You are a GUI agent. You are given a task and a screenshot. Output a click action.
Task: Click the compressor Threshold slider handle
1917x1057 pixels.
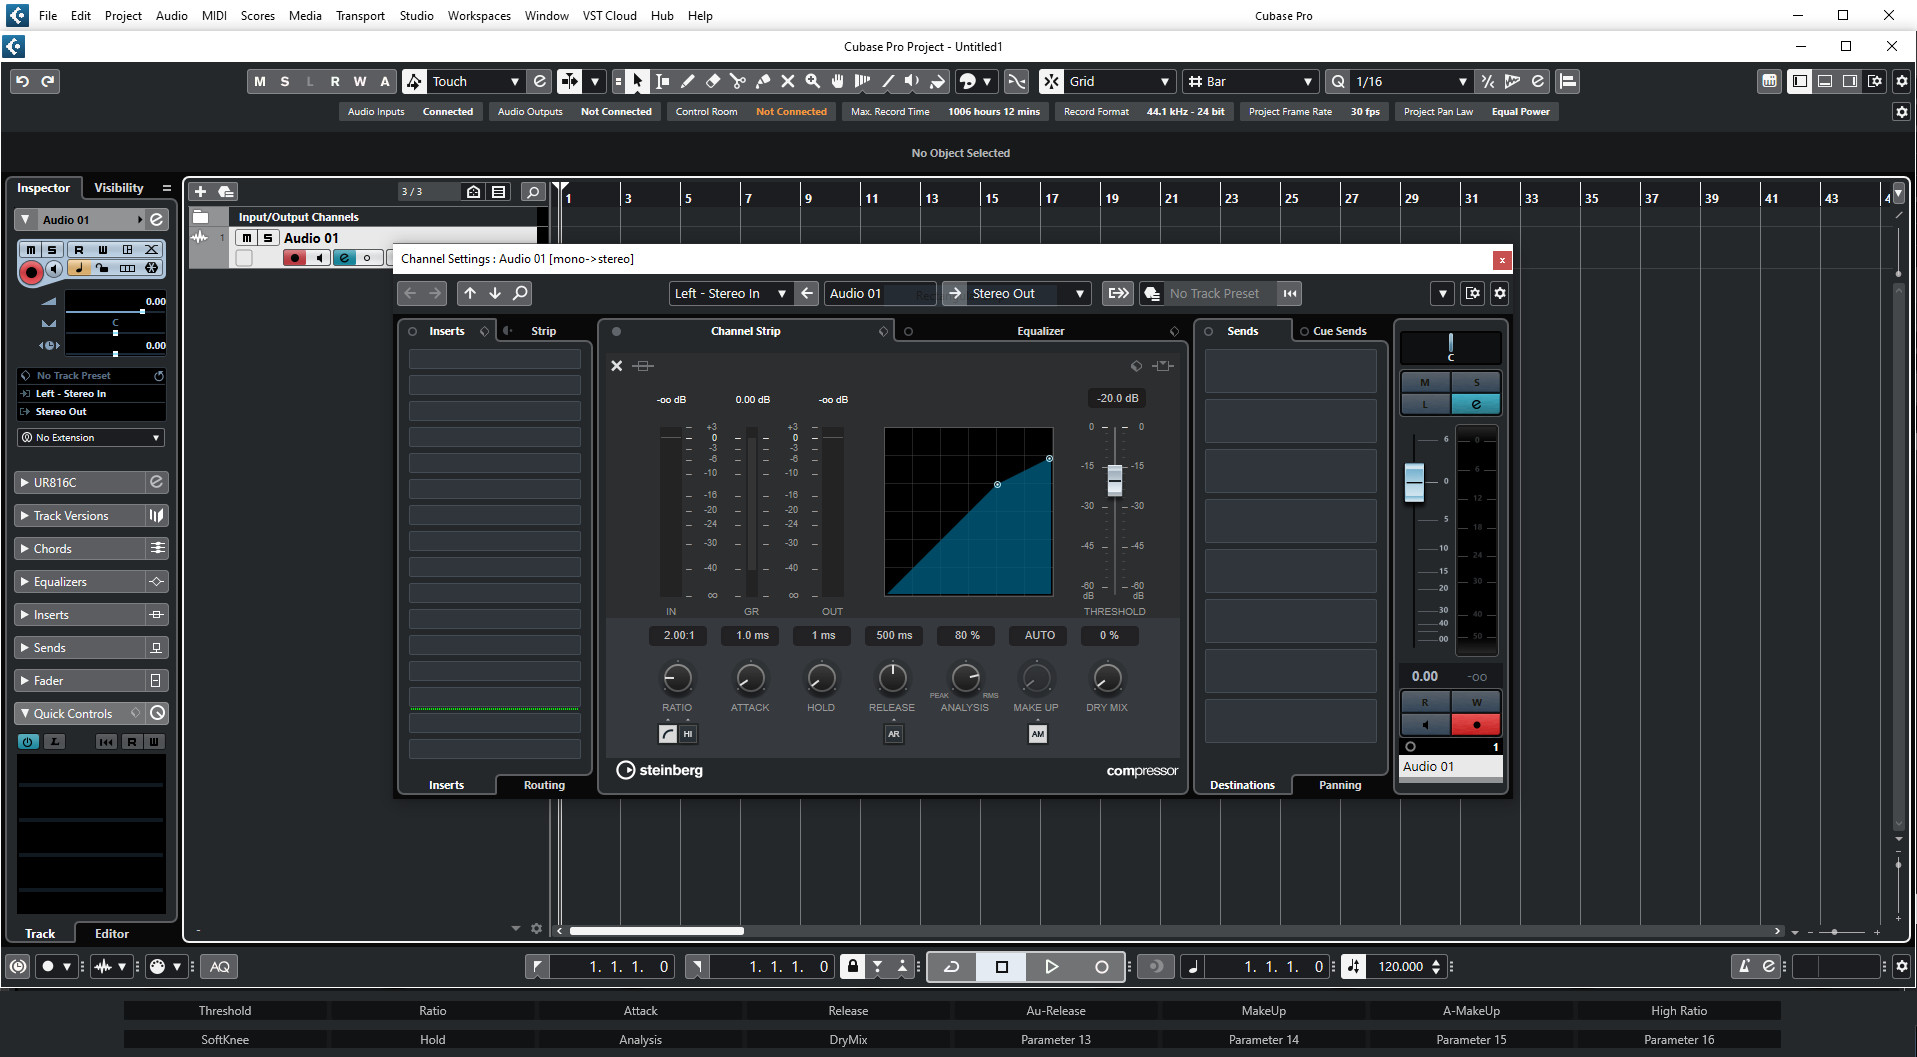[x=1115, y=480]
